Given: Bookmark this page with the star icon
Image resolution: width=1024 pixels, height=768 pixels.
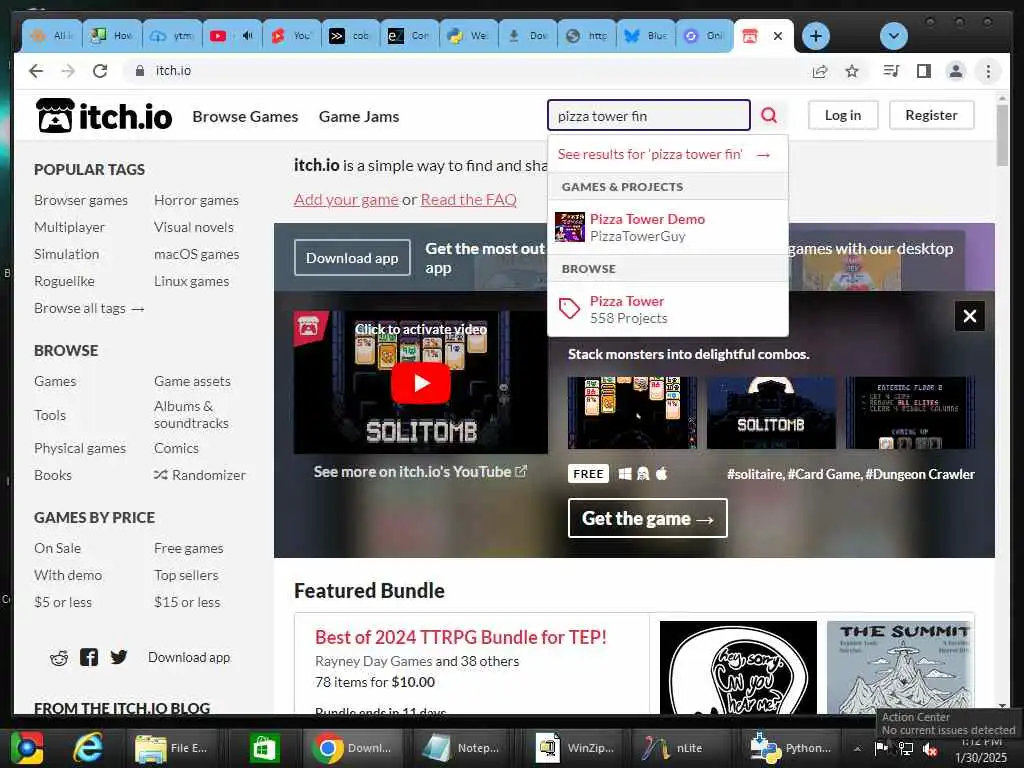Looking at the screenshot, I should [852, 71].
